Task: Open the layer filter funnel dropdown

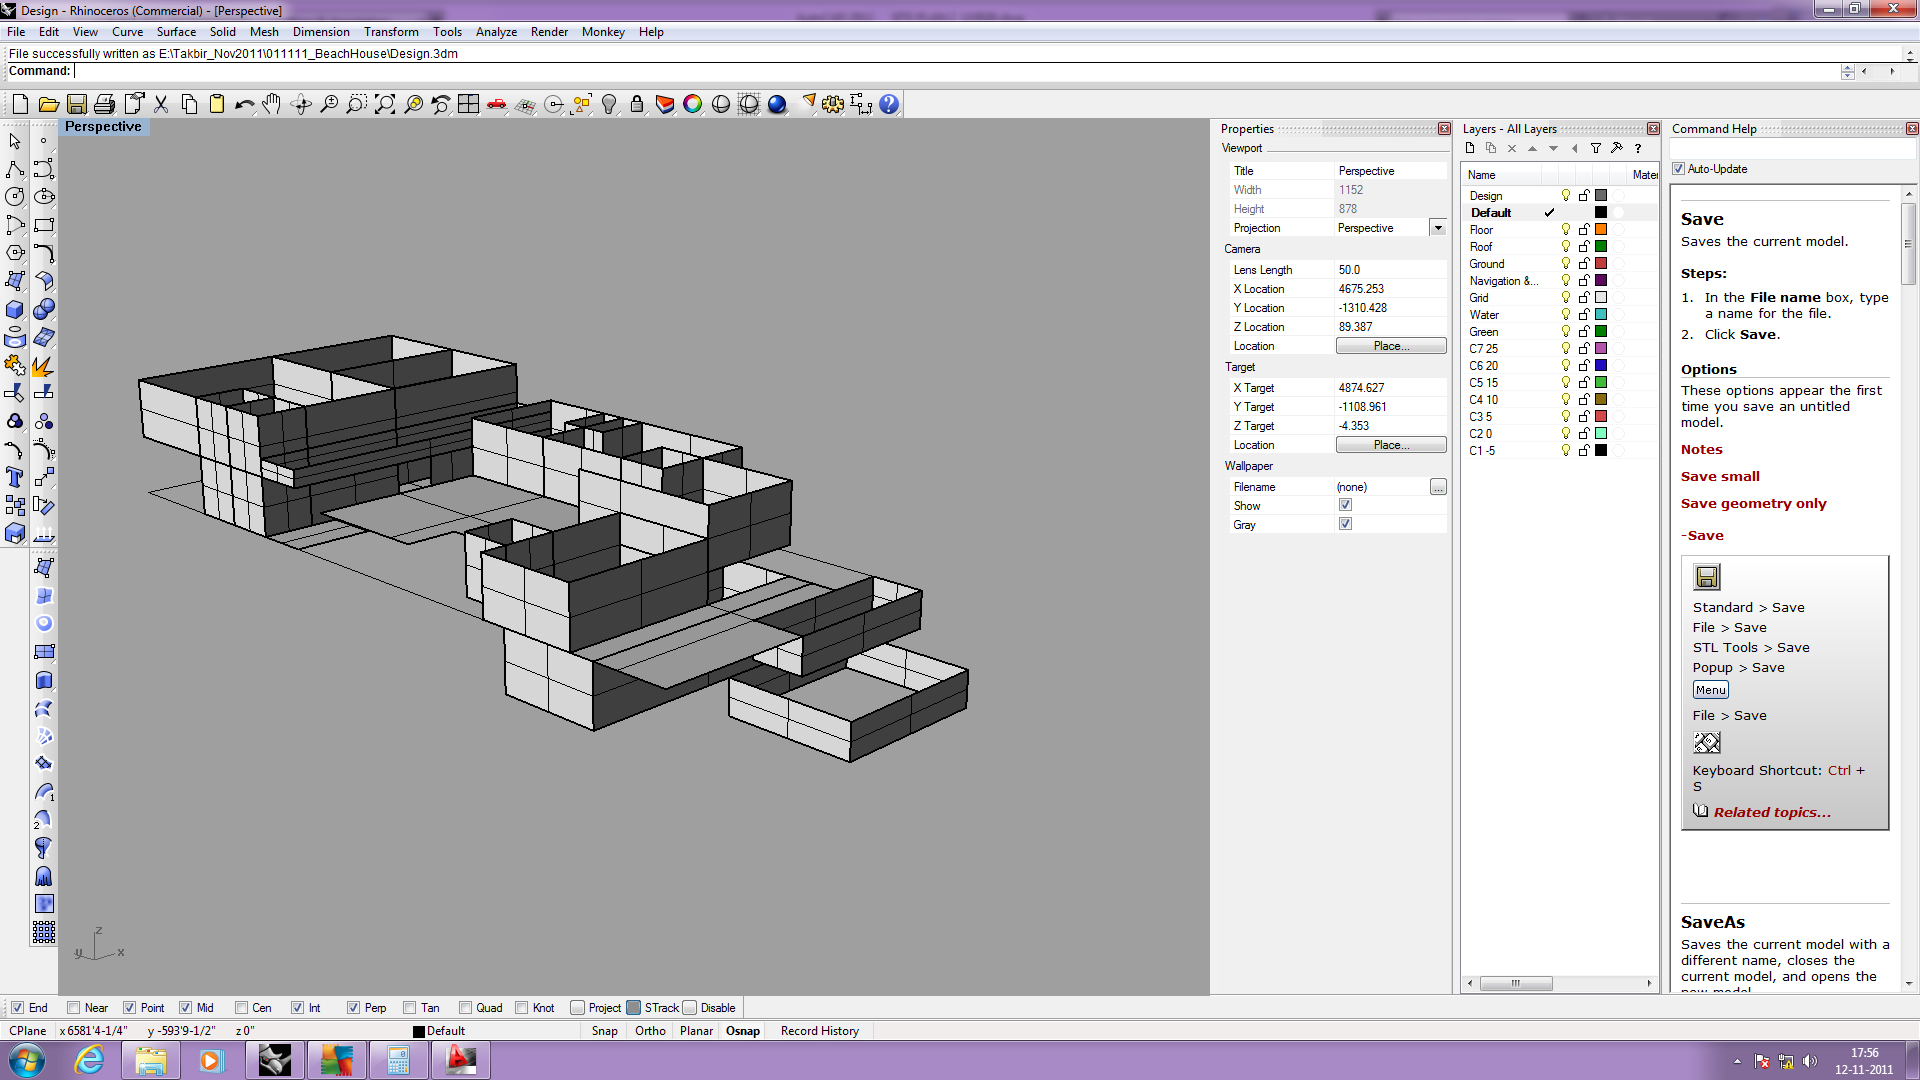Action: (x=1596, y=148)
